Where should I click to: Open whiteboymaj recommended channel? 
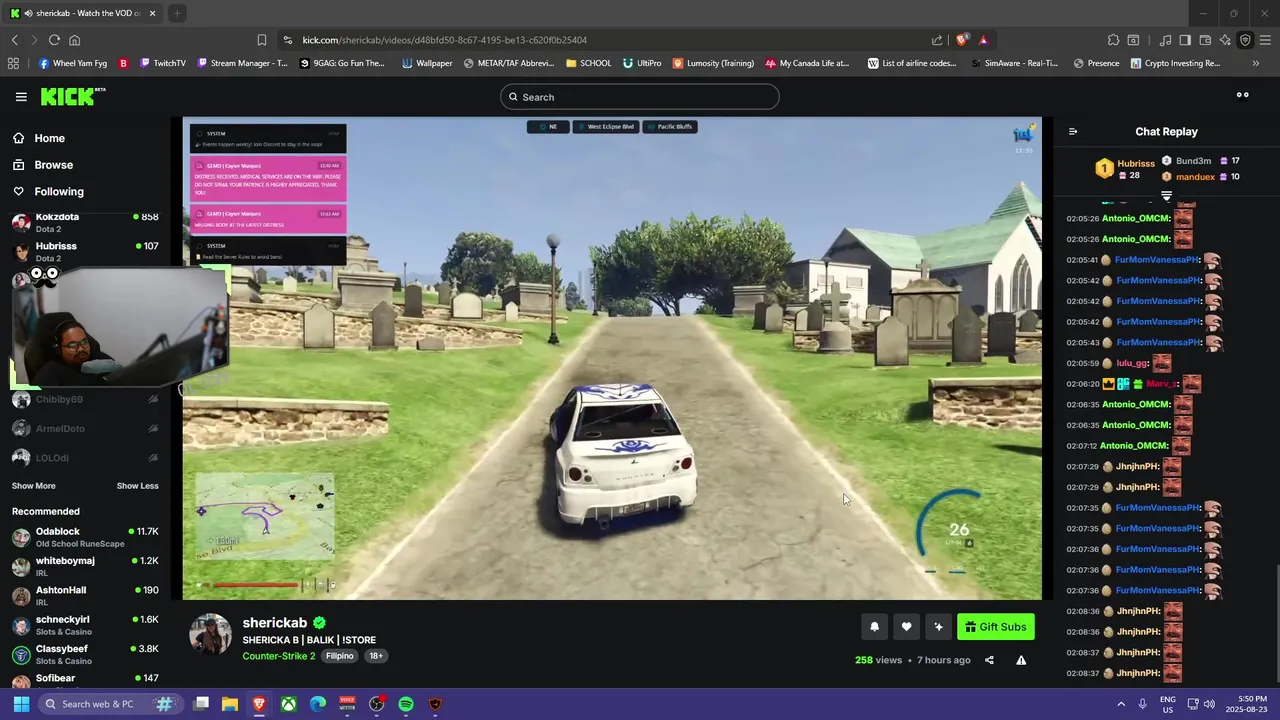(85, 567)
